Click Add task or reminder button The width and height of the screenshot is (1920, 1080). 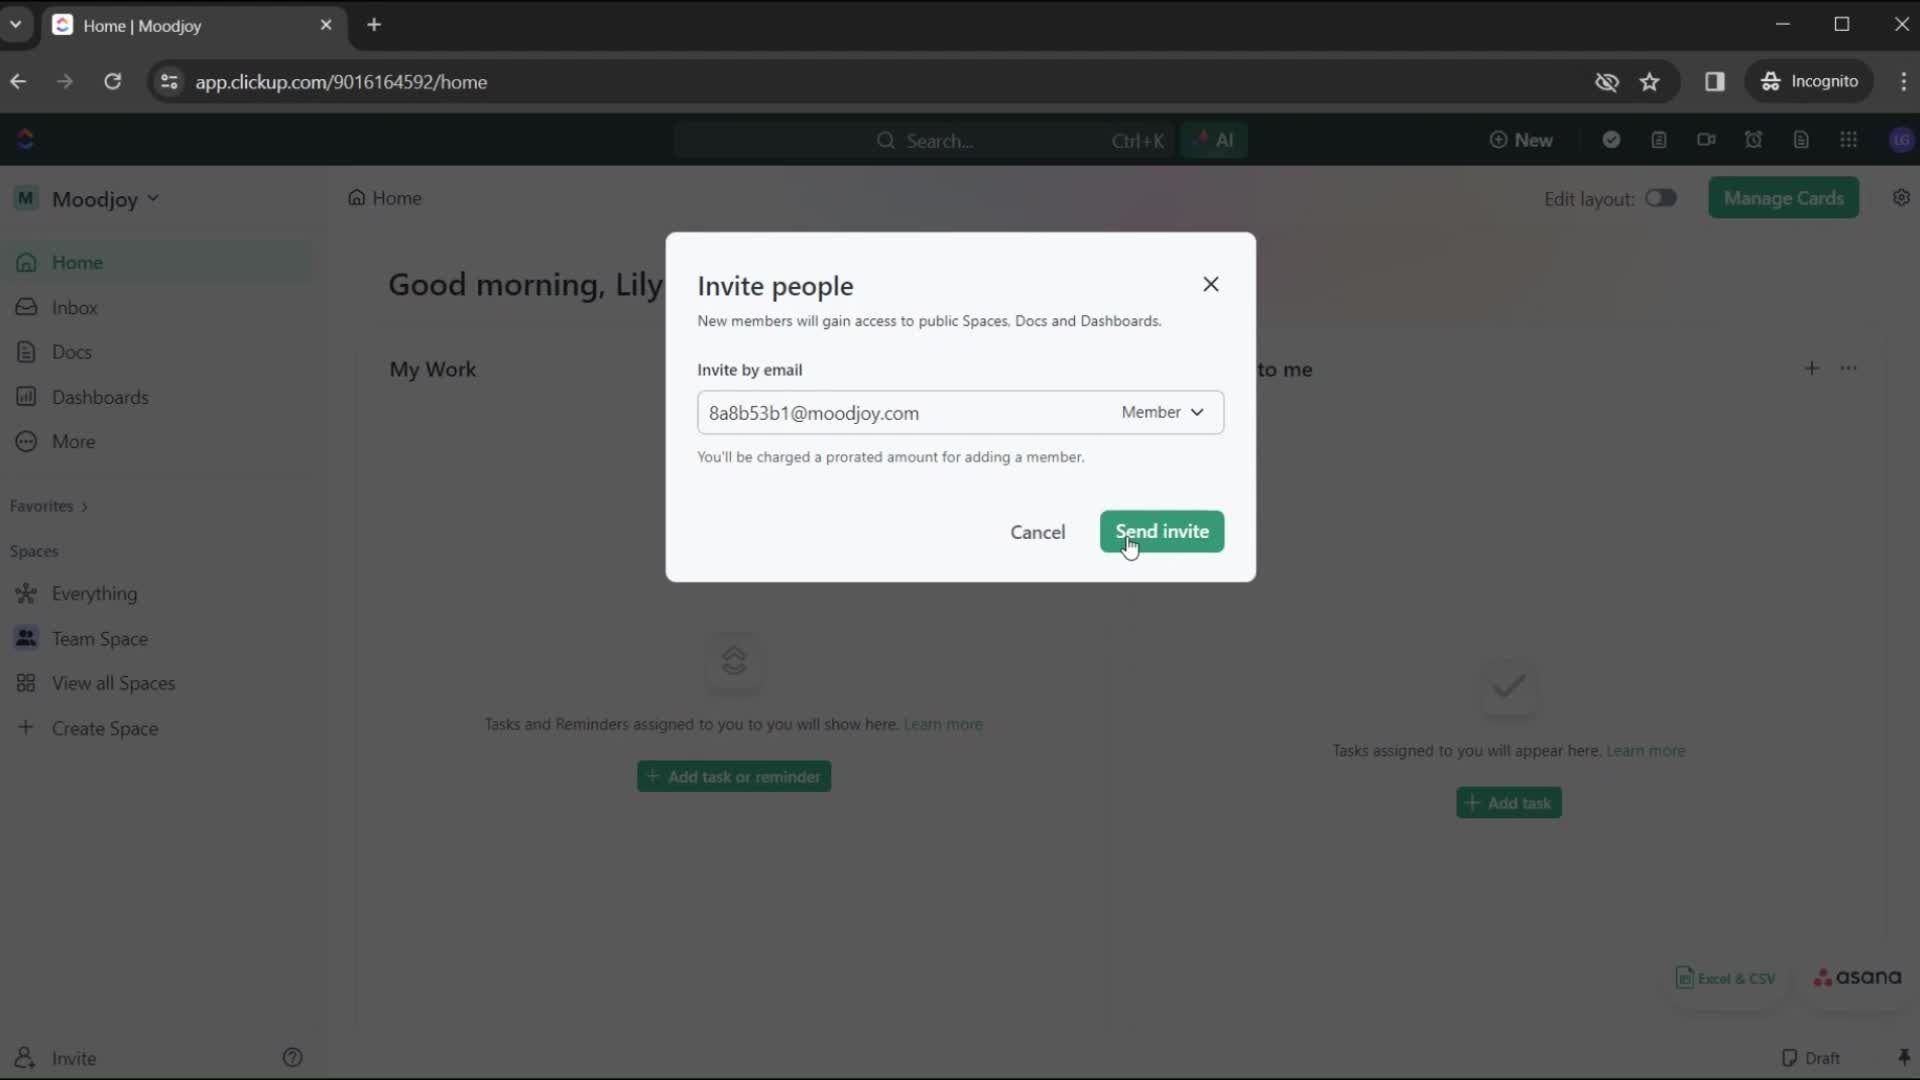click(733, 775)
